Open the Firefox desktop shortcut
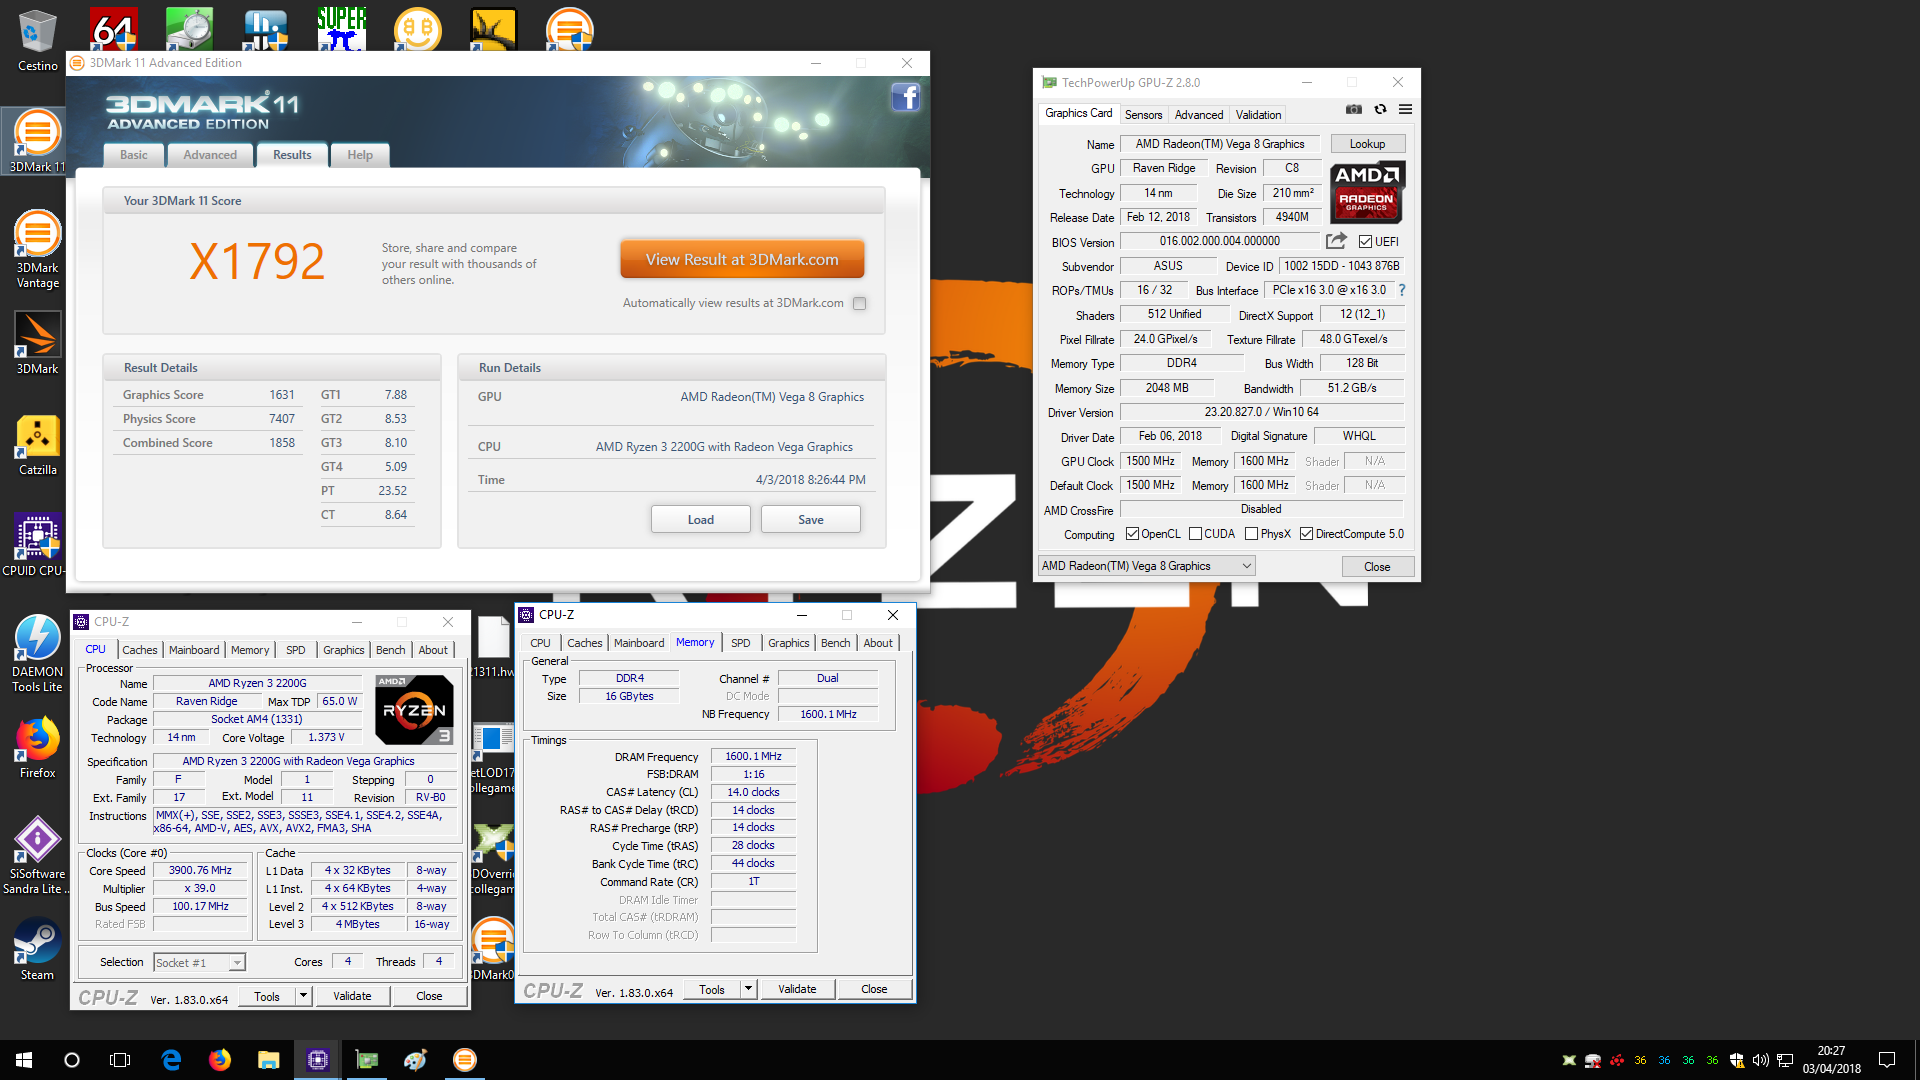The width and height of the screenshot is (1920, 1080). 37,748
